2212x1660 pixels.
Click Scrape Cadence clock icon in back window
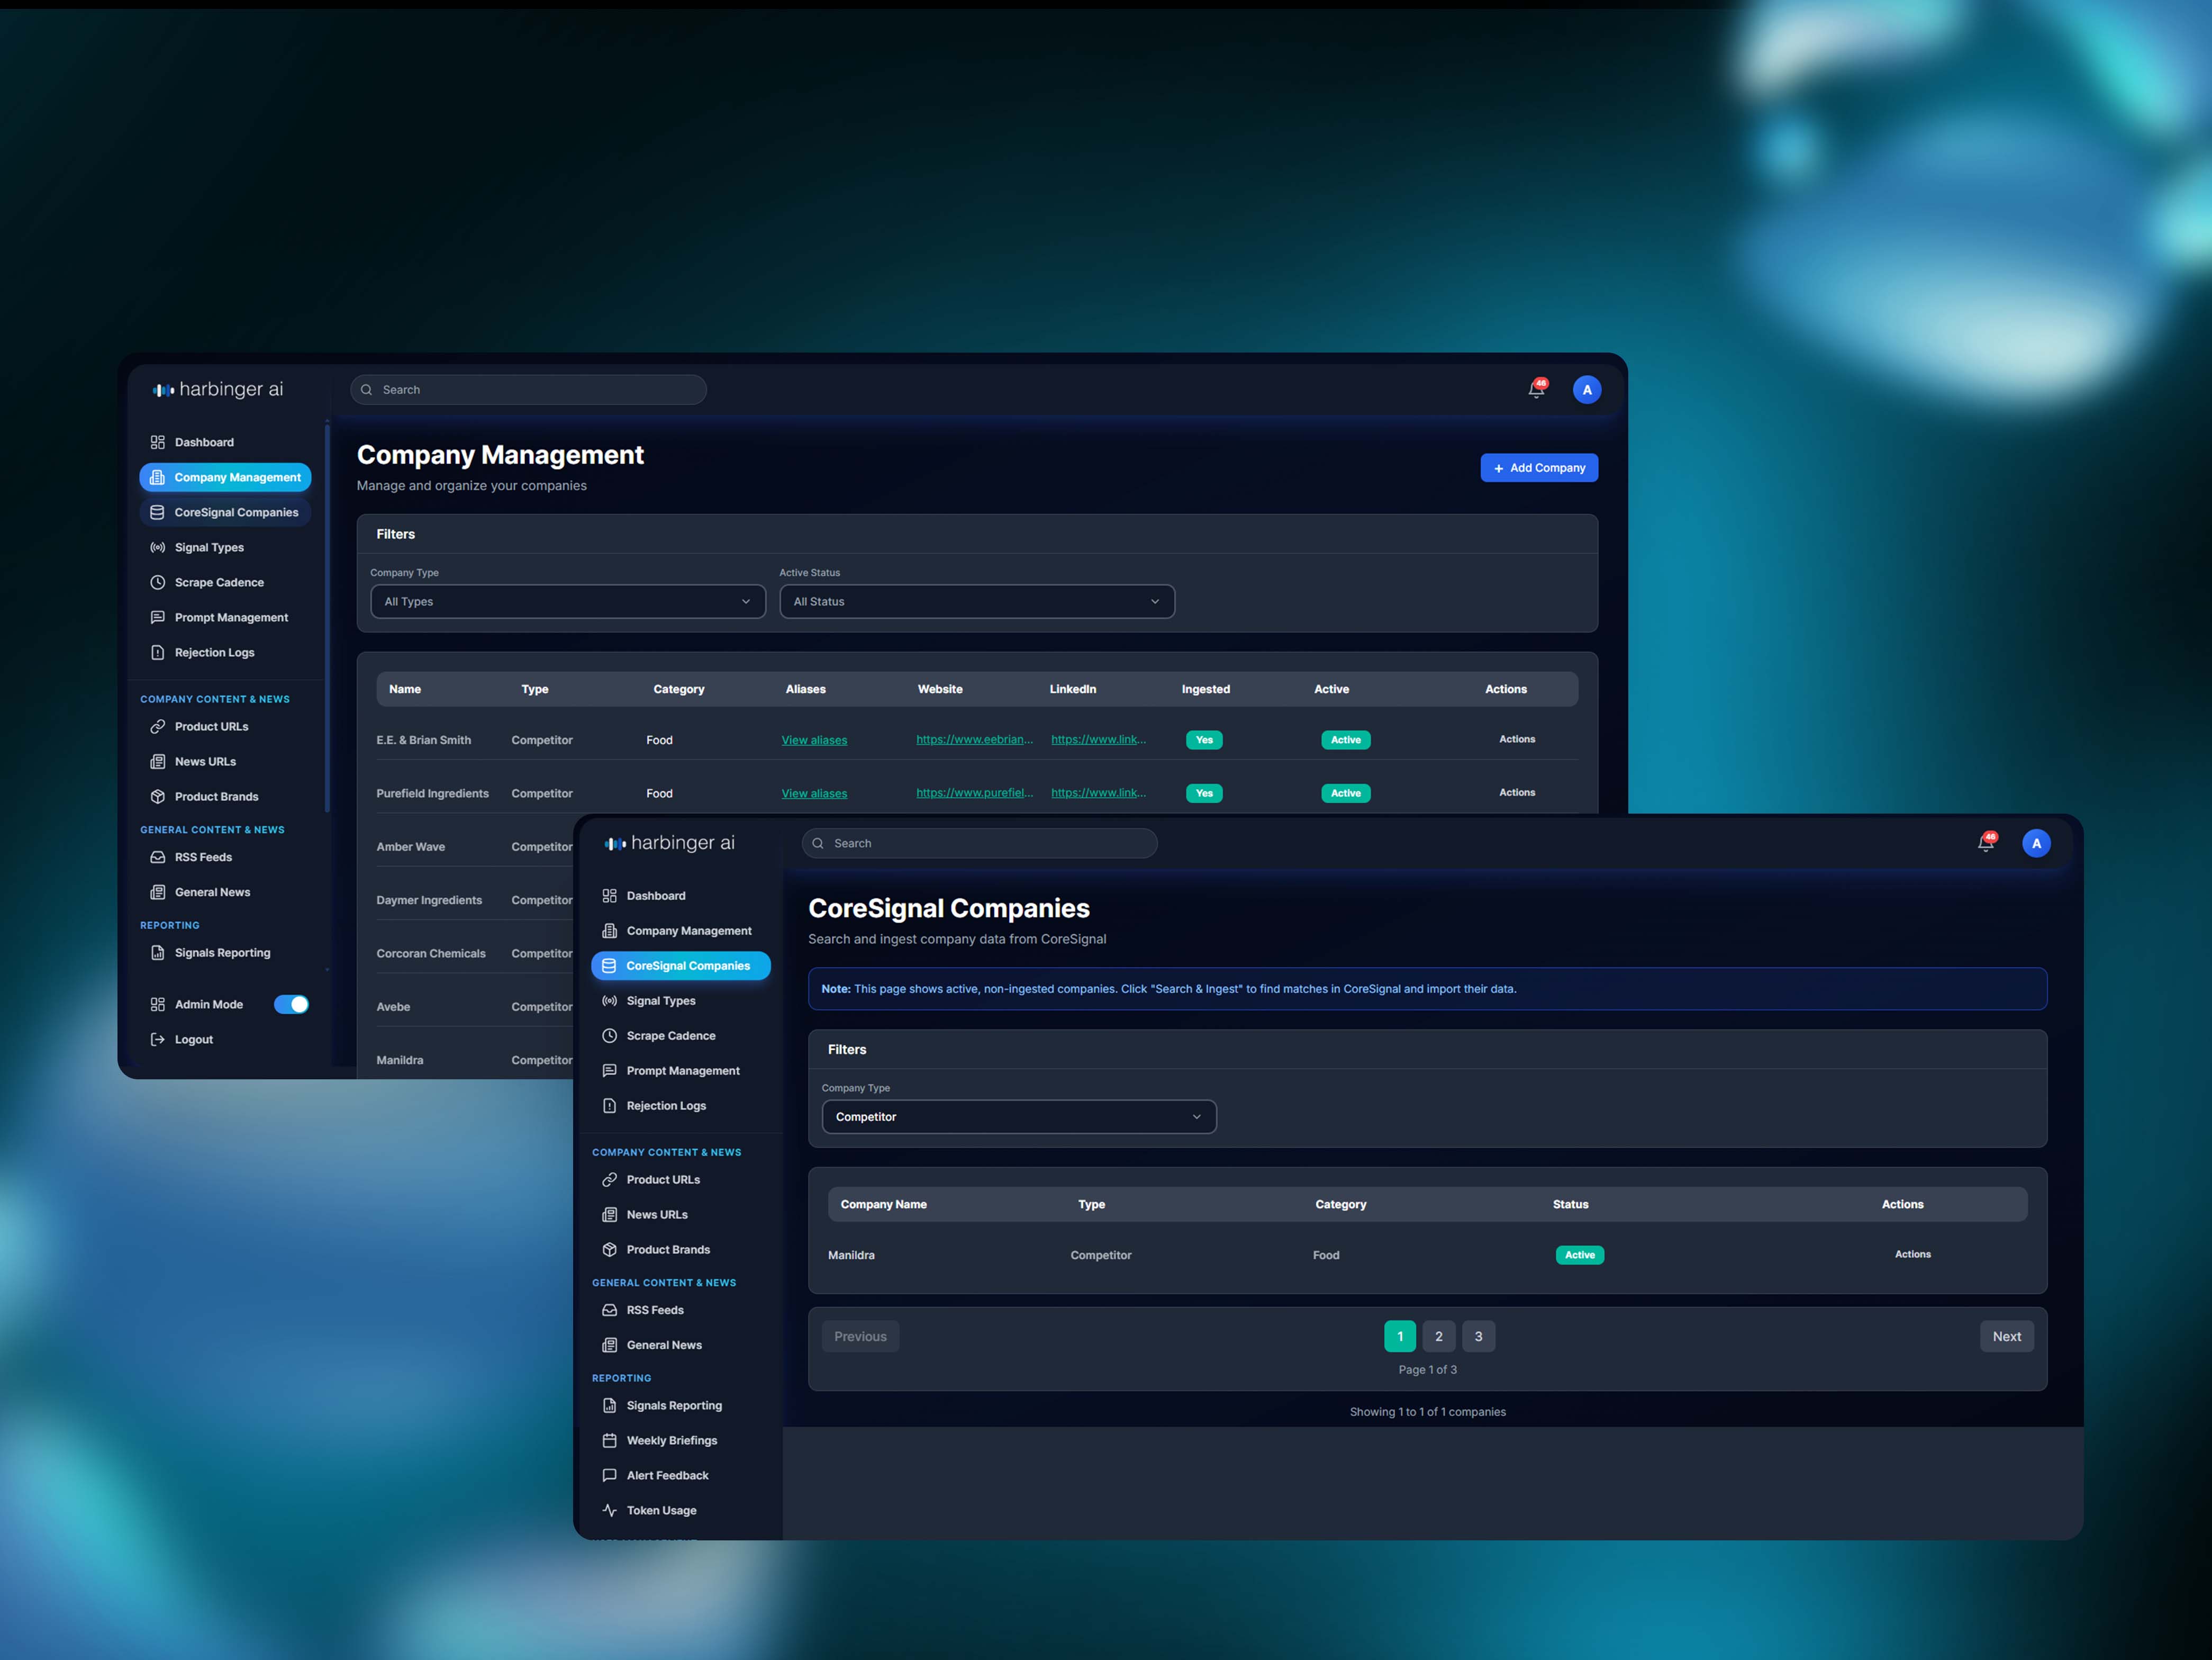coord(157,582)
